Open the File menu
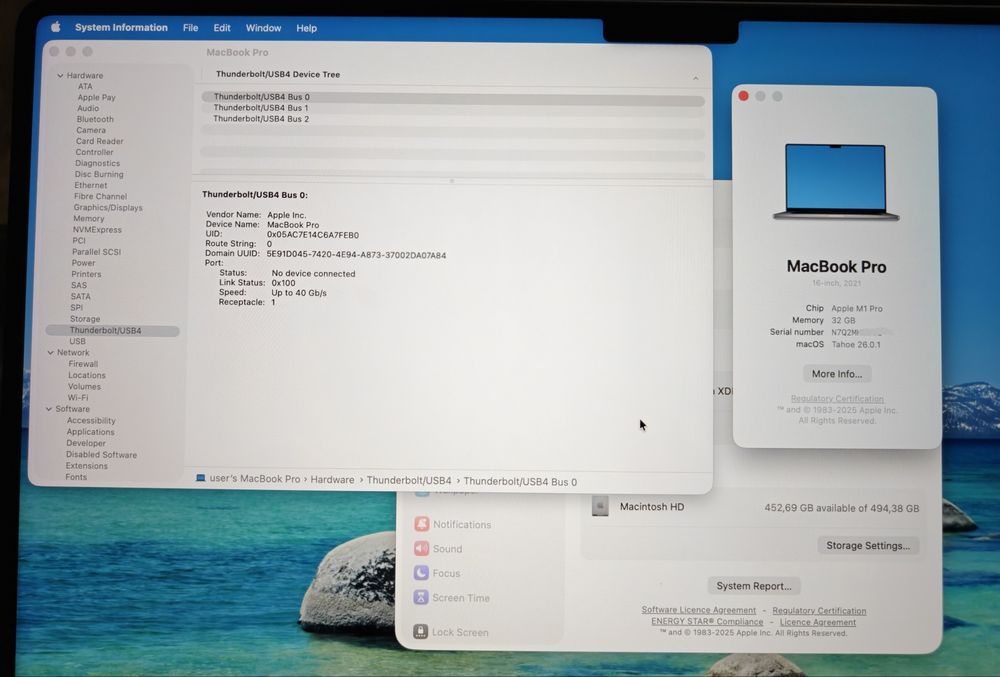 tap(190, 28)
